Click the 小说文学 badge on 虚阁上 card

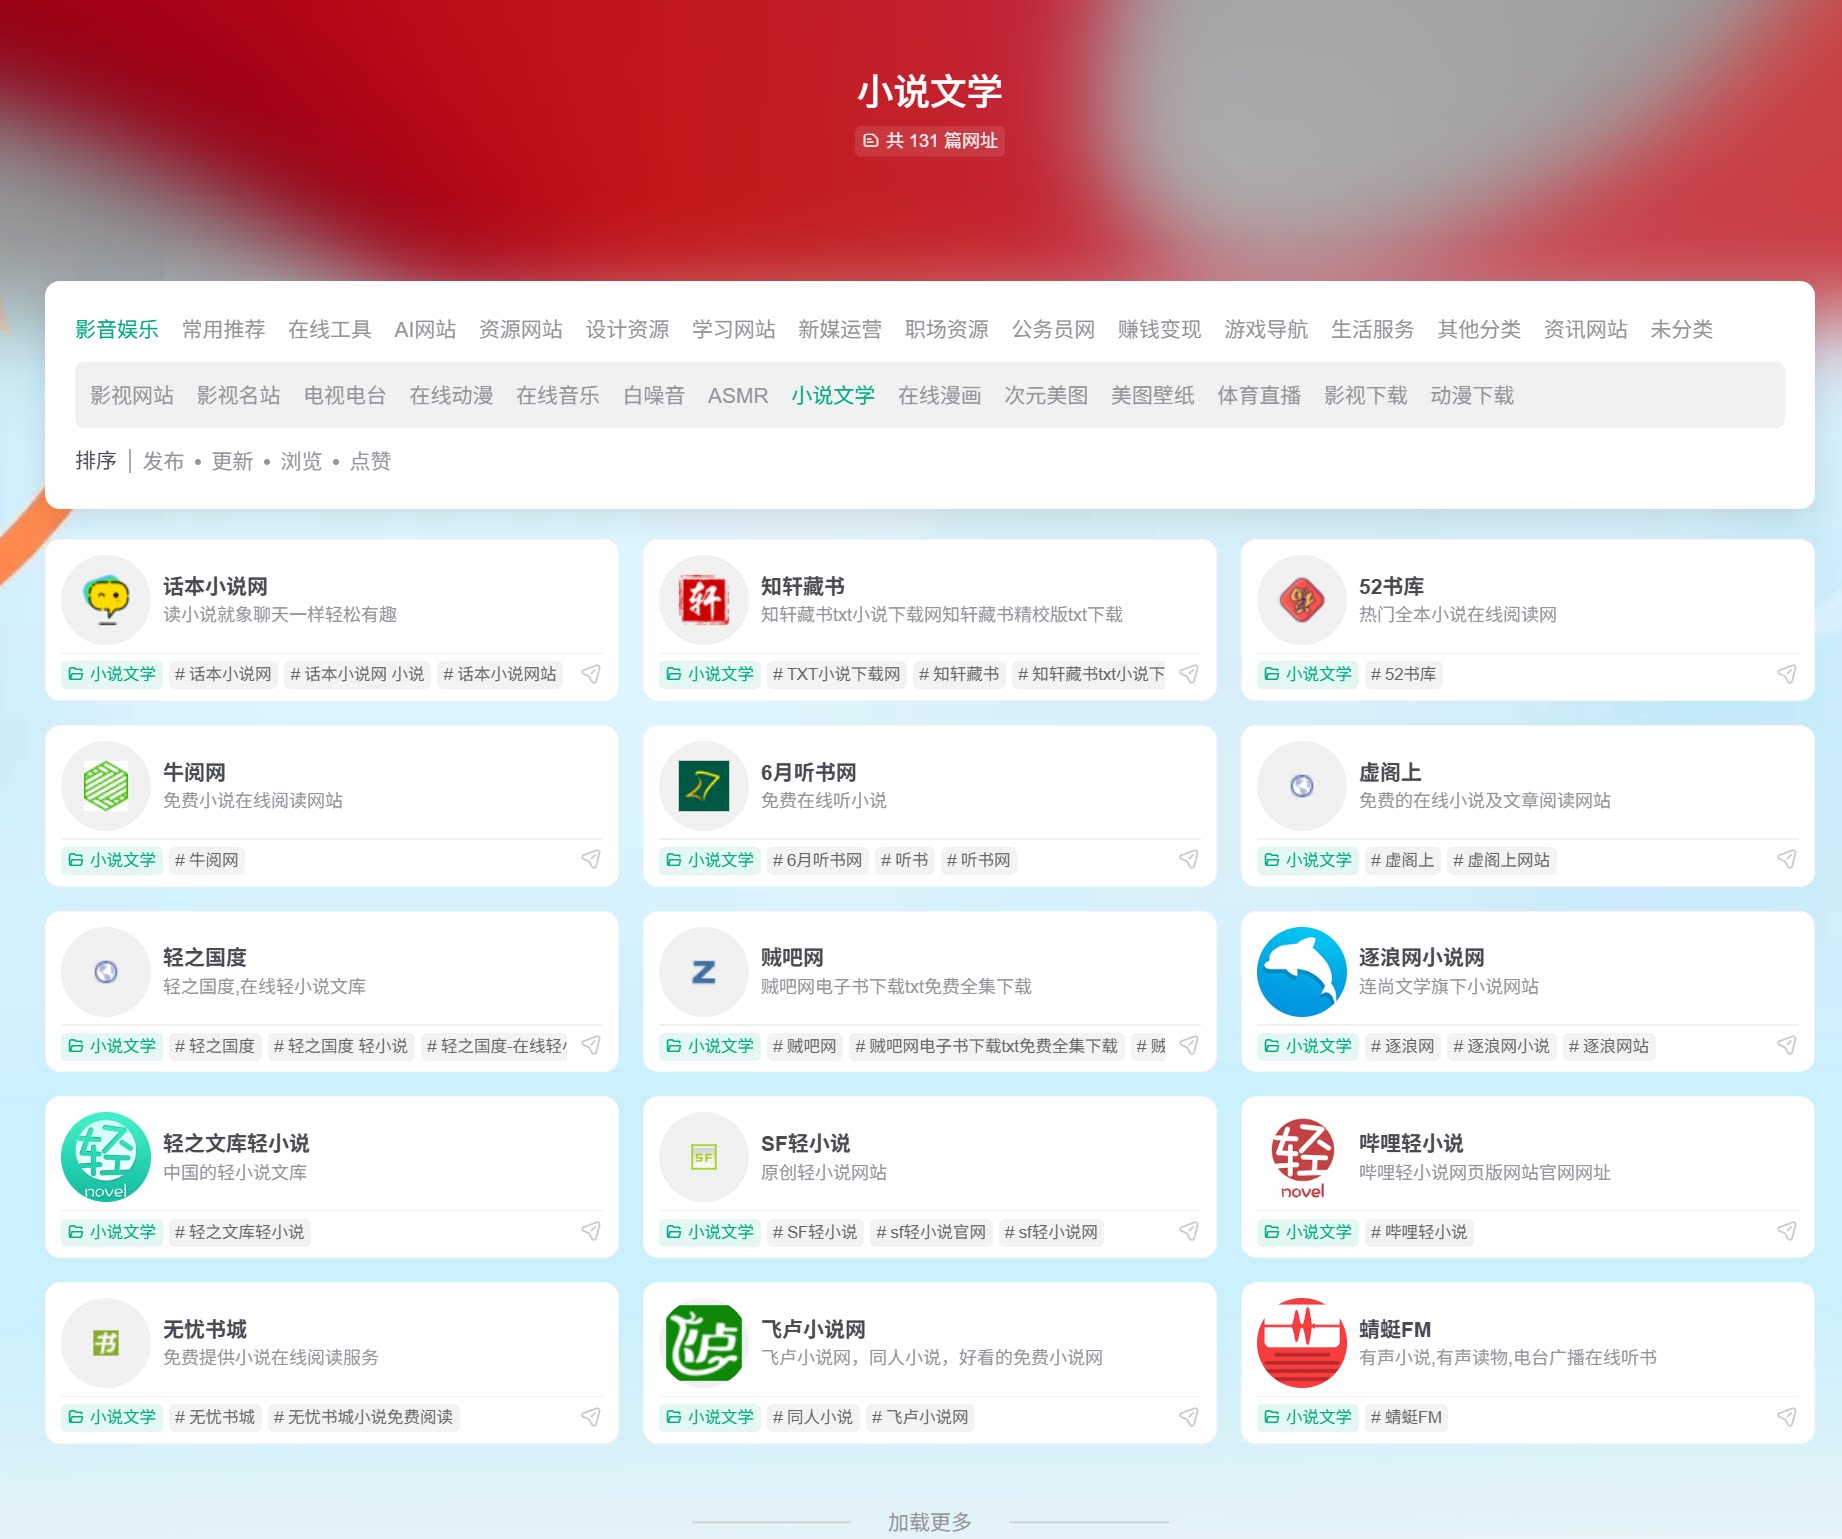(1307, 860)
